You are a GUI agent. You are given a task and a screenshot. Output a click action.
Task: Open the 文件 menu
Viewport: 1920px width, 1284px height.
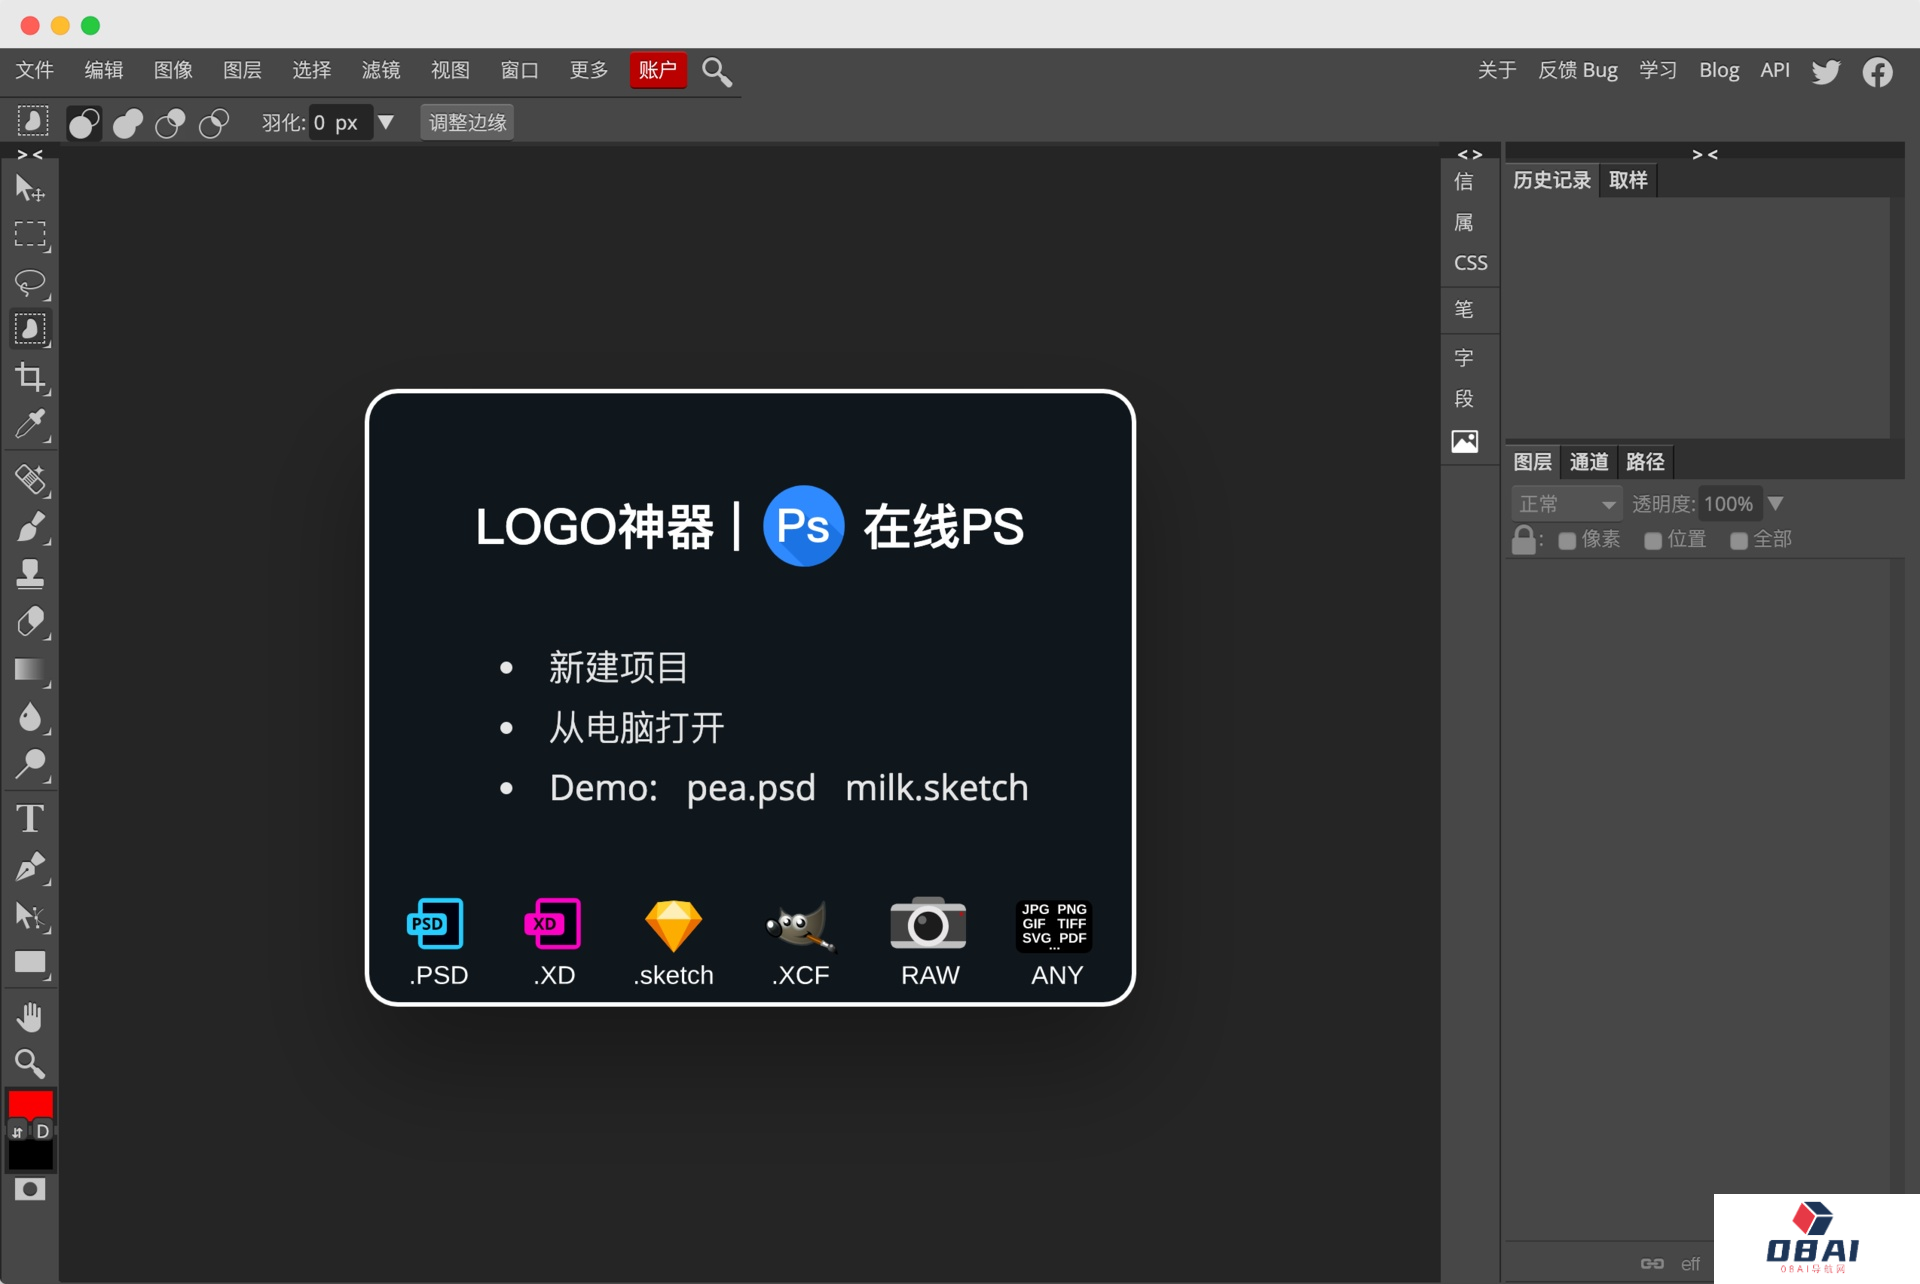pyautogui.click(x=35, y=70)
